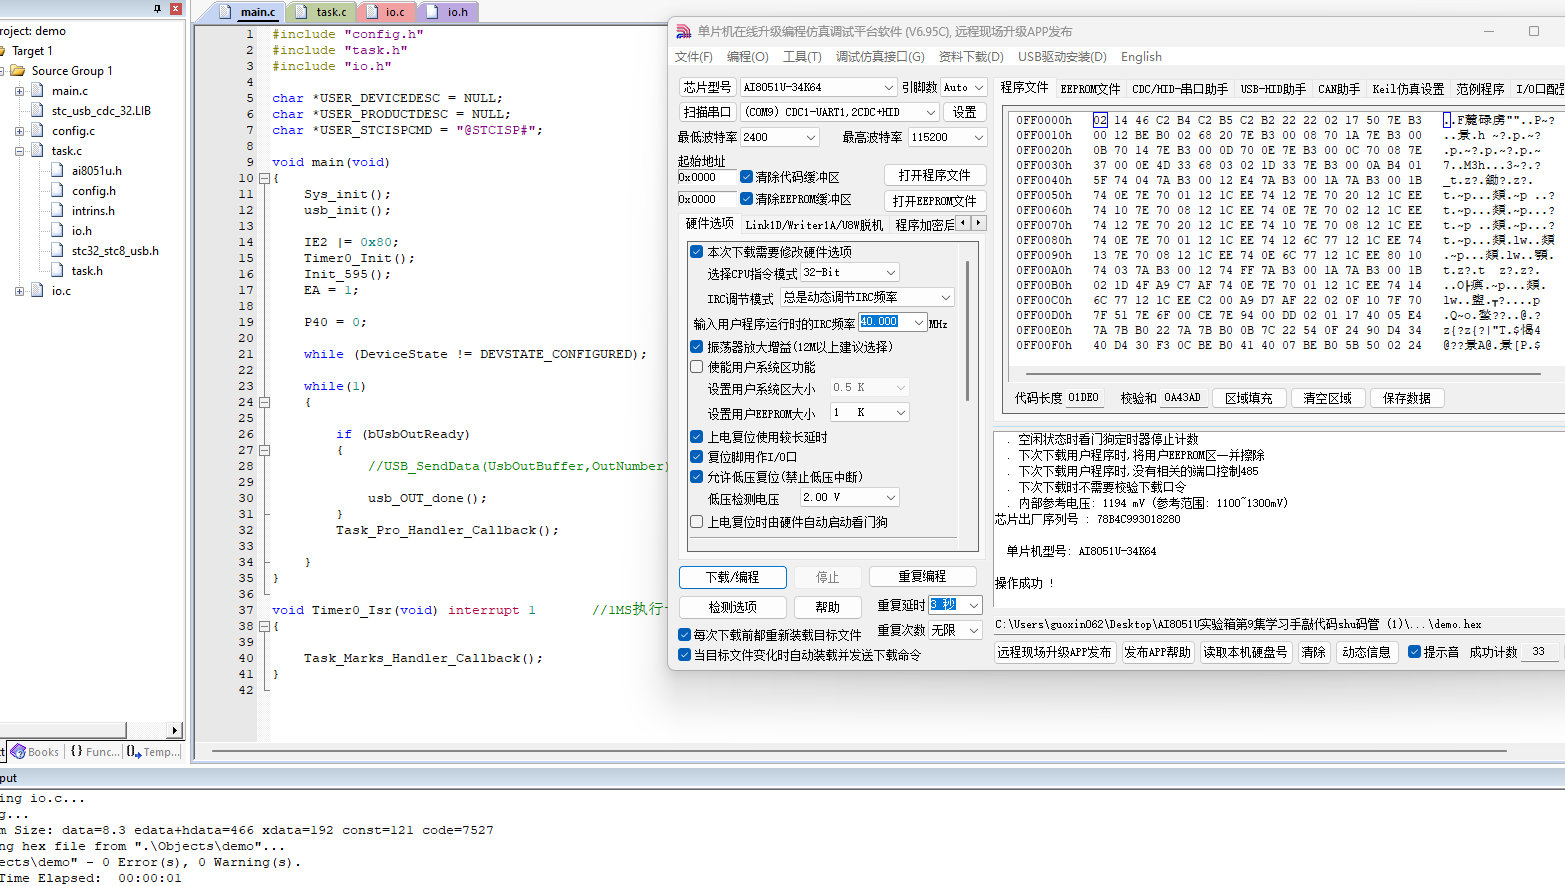Click the code start address 0x0000 field
The image size is (1565, 886).
705,177
